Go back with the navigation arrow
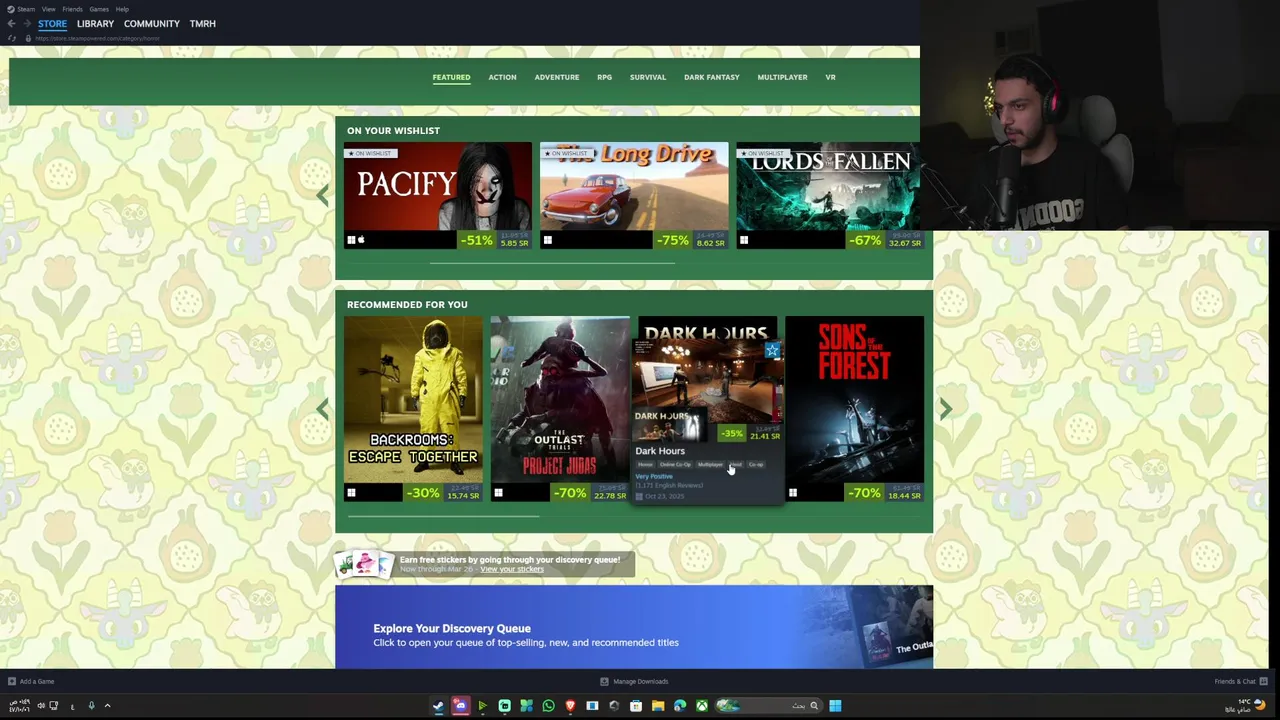The height and width of the screenshot is (720, 1280). click(11, 23)
